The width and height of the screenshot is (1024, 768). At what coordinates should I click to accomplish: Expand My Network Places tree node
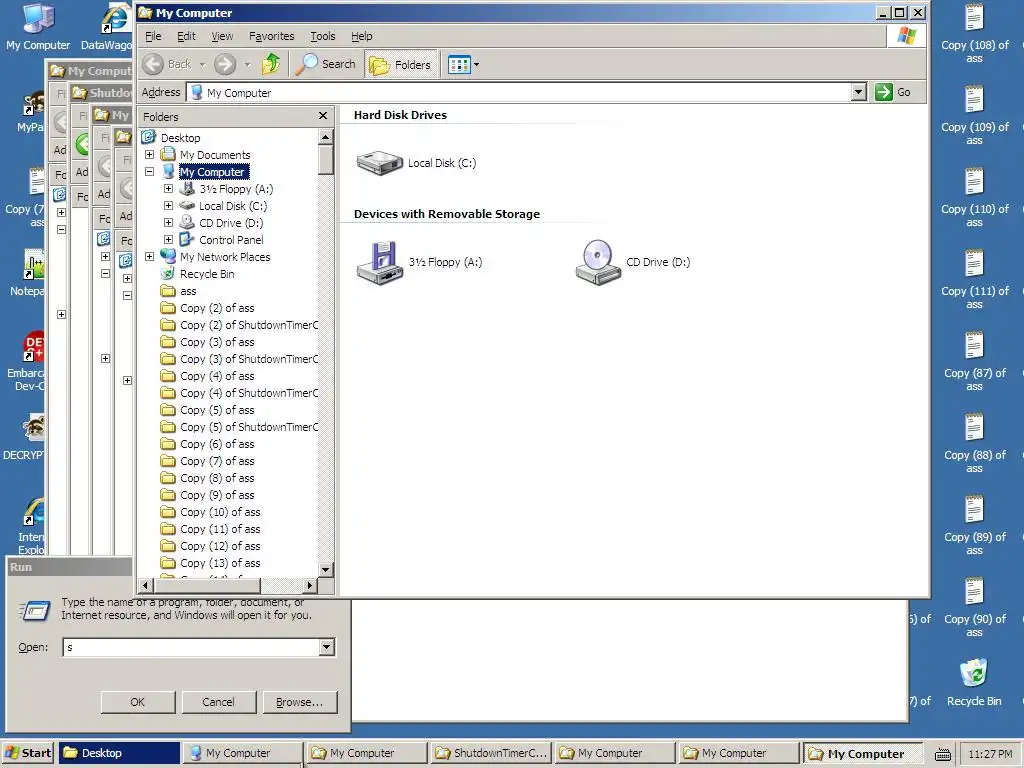[150, 257]
